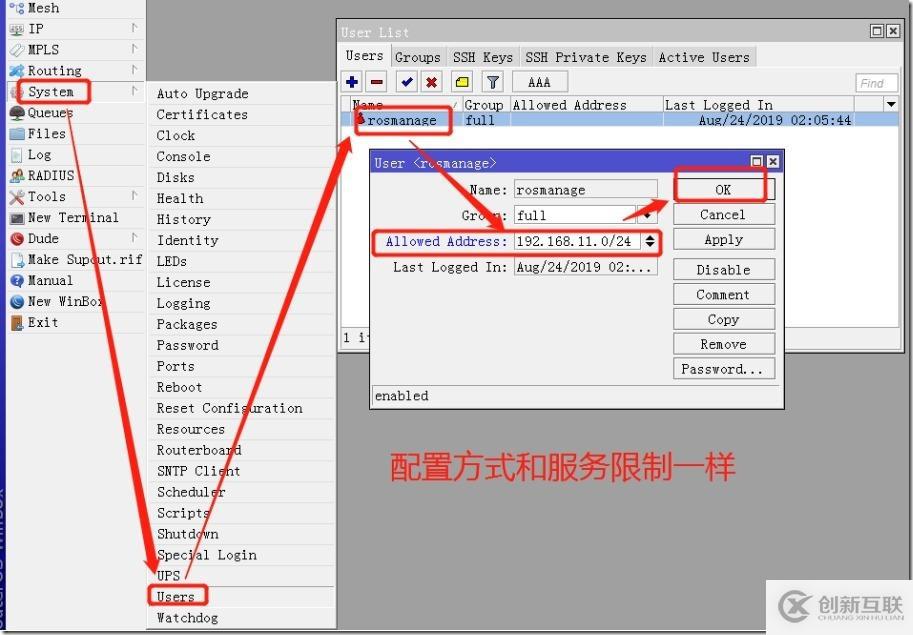Click the Apply button
Screen dimensions: 913x635
pos(724,240)
